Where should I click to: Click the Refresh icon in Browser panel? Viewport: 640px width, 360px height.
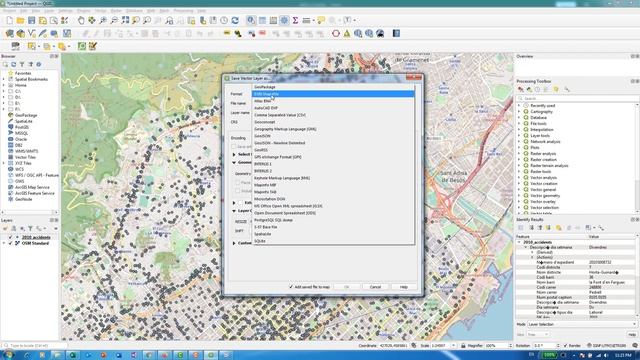tap(13, 64)
